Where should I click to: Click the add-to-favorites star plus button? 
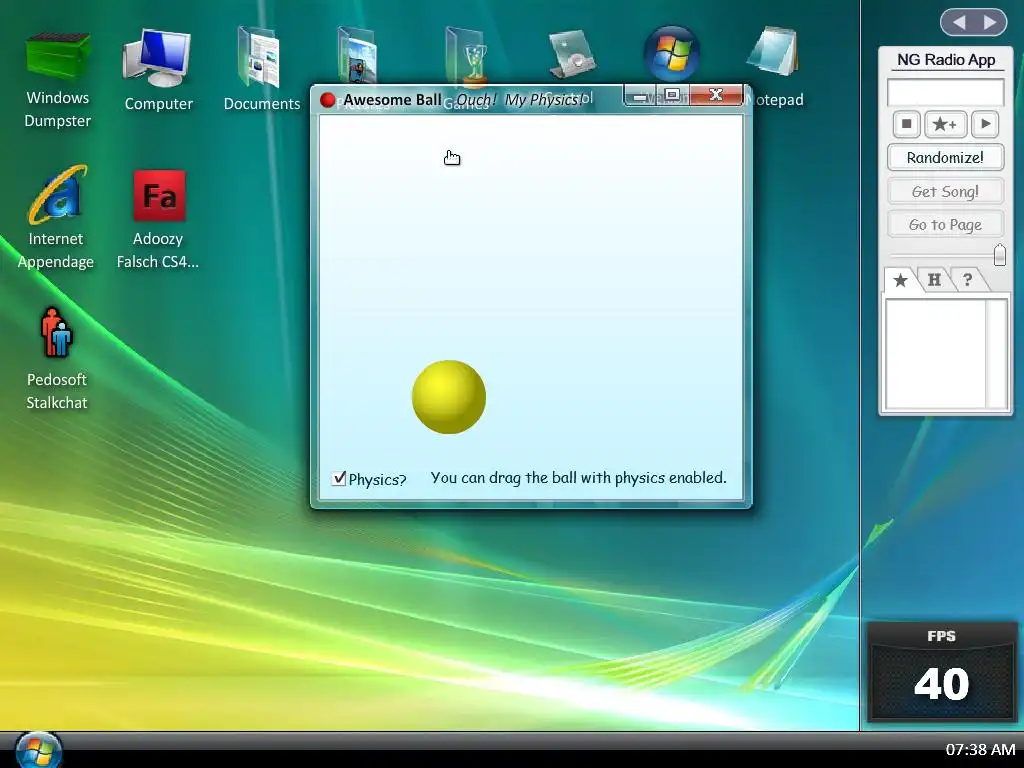pos(945,124)
